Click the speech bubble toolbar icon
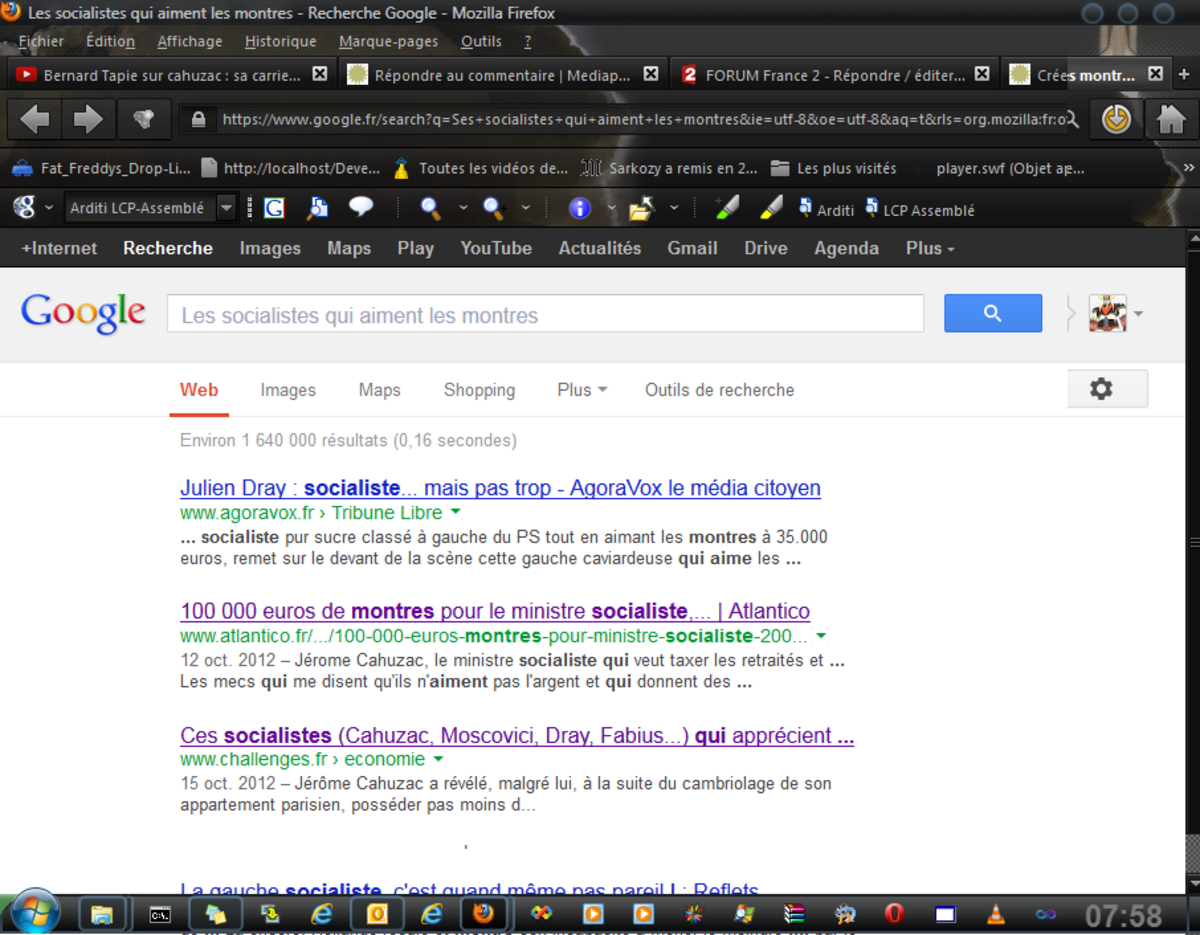The height and width of the screenshot is (935, 1200). 361,208
